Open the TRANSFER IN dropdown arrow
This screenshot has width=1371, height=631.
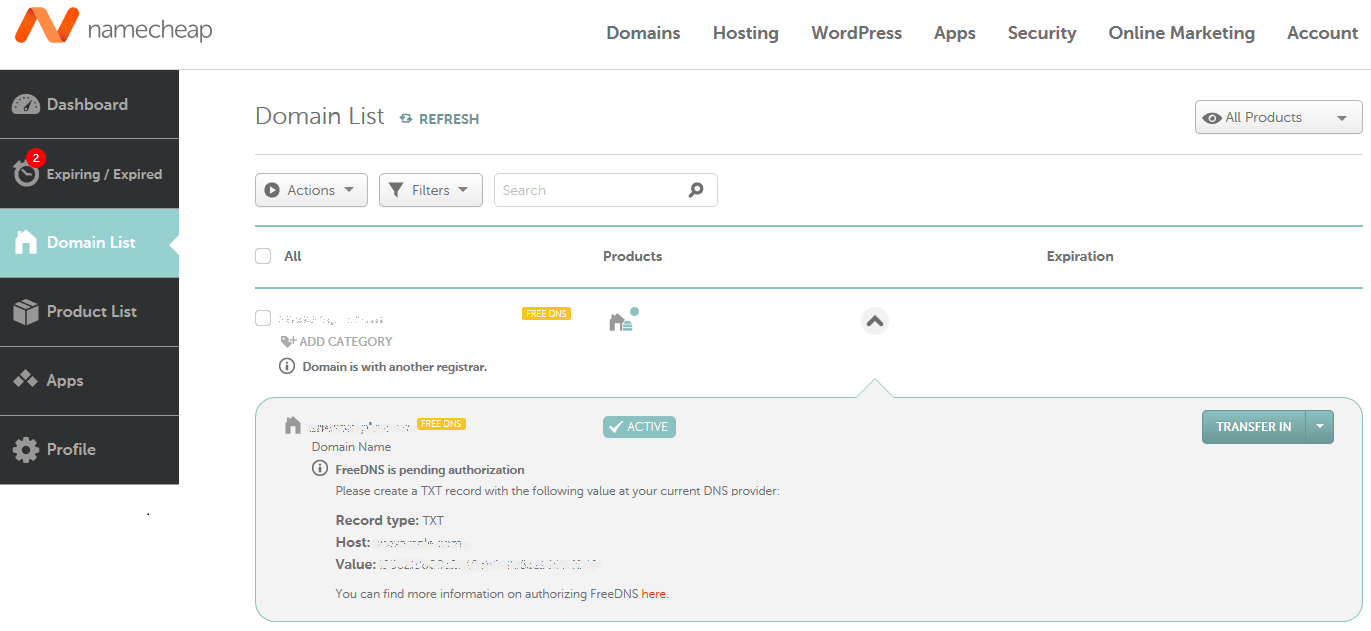[1320, 427]
